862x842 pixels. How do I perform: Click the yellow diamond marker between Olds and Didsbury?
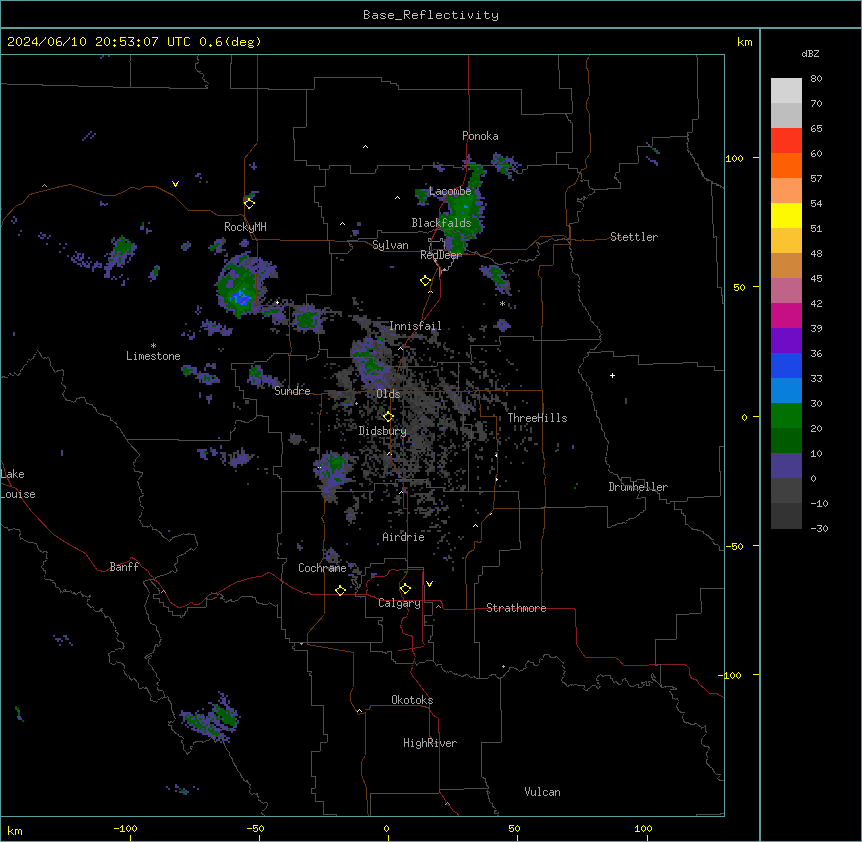pos(388,416)
